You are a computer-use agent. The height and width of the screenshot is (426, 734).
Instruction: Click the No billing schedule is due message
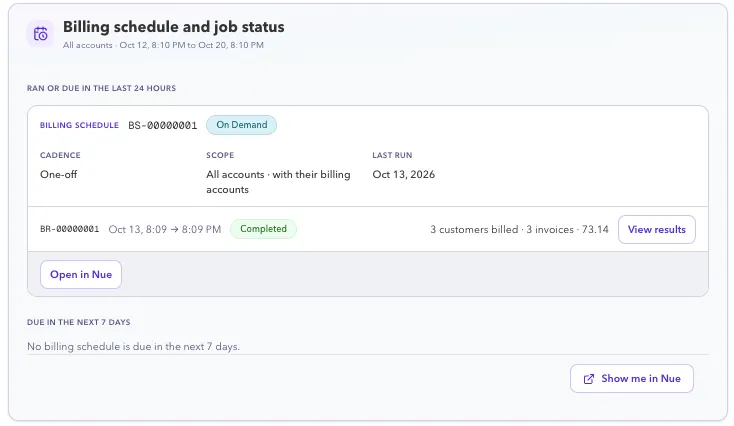point(133,346)
